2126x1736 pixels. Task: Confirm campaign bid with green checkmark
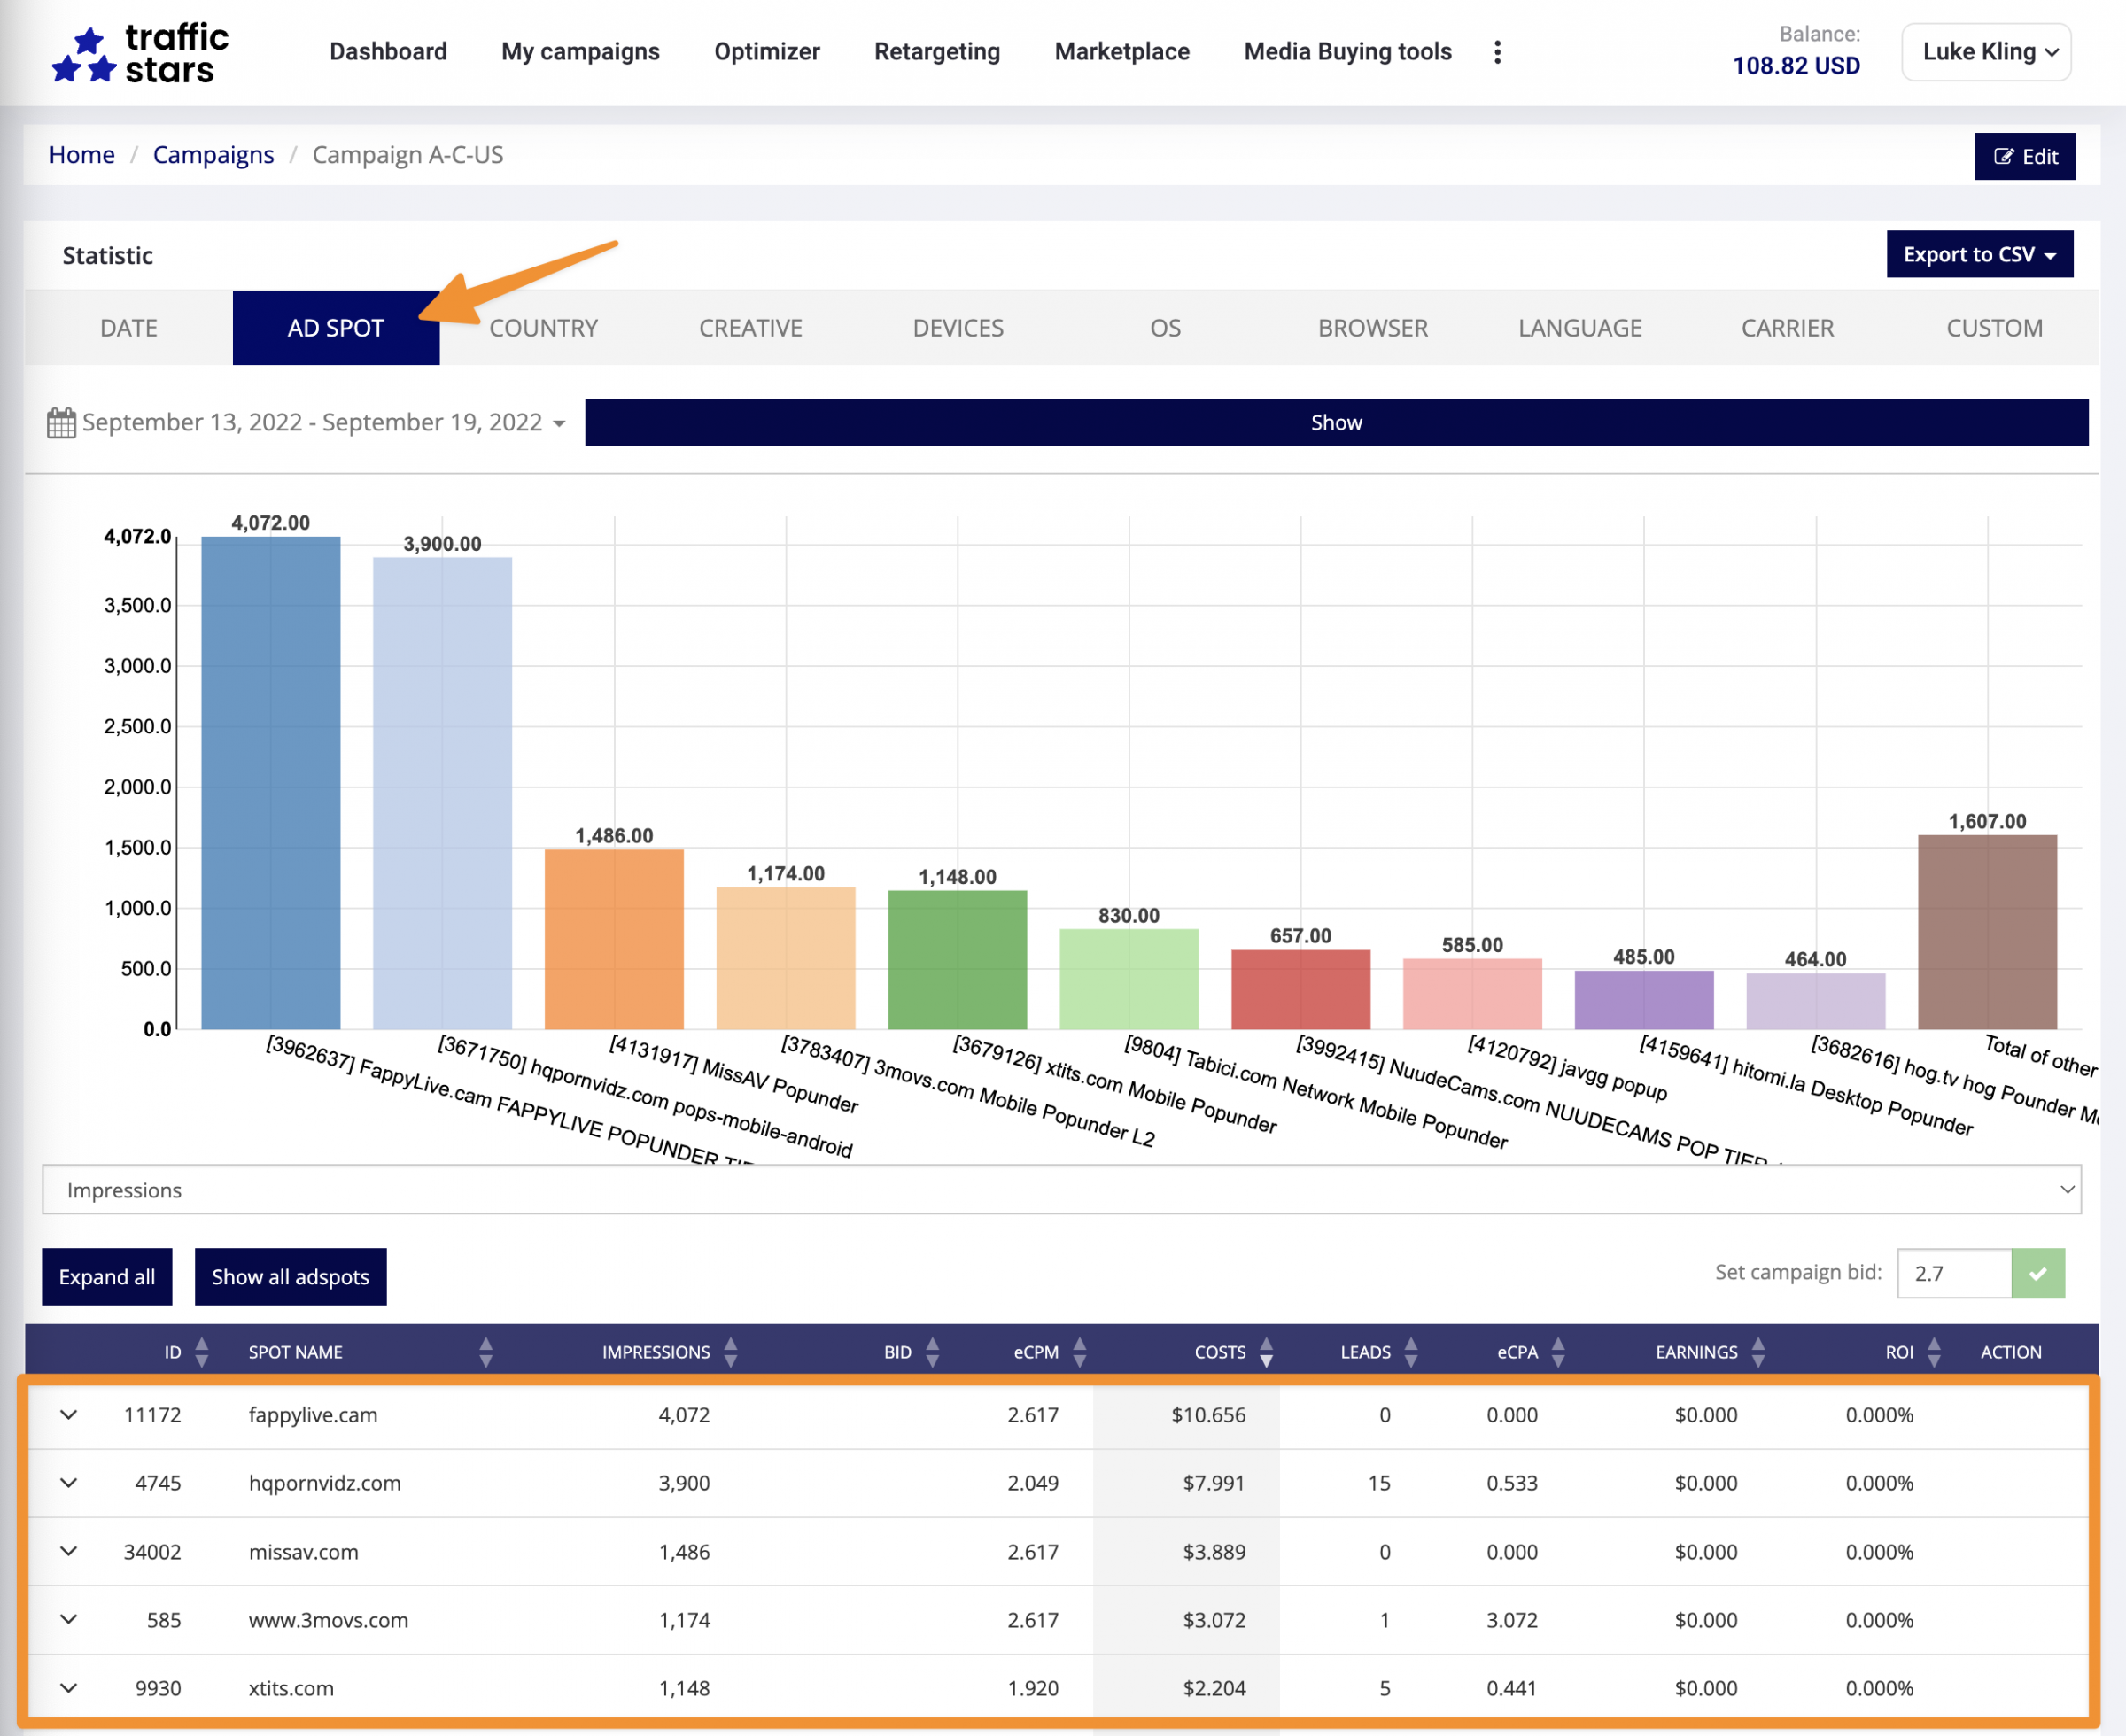pos(2038,1273)
